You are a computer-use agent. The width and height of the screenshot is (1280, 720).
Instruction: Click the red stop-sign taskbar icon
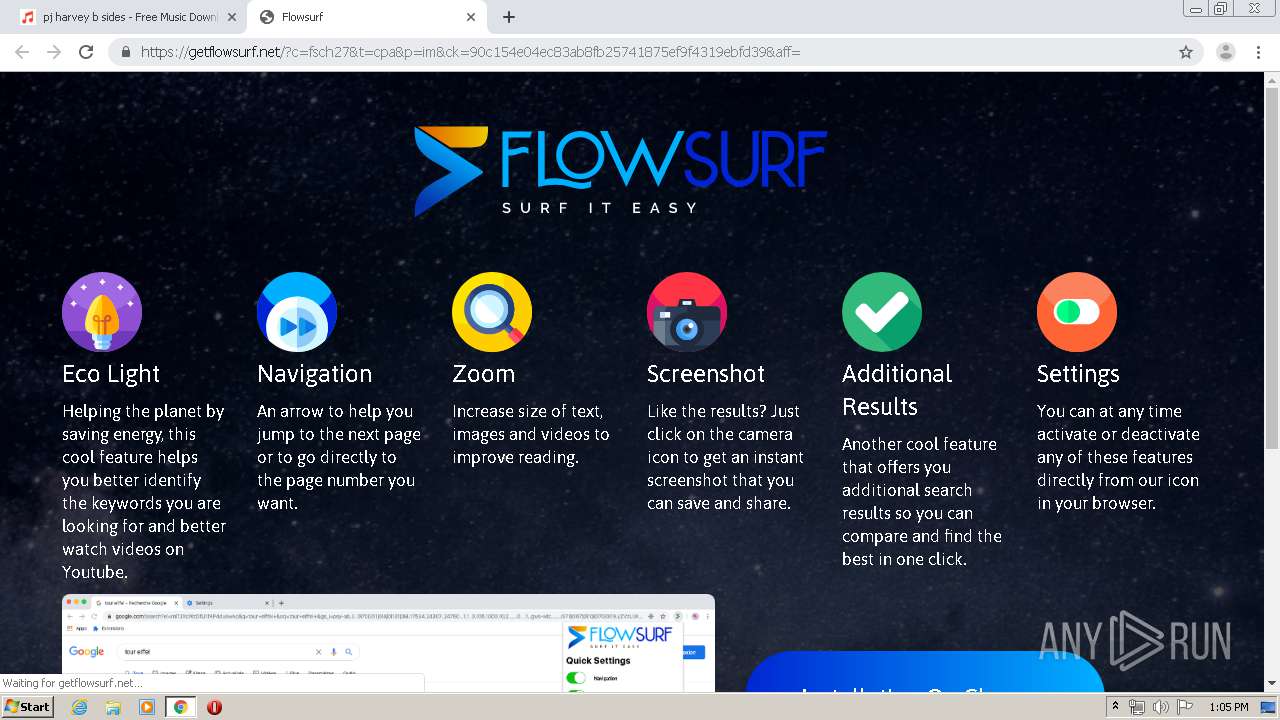point(214,707)
